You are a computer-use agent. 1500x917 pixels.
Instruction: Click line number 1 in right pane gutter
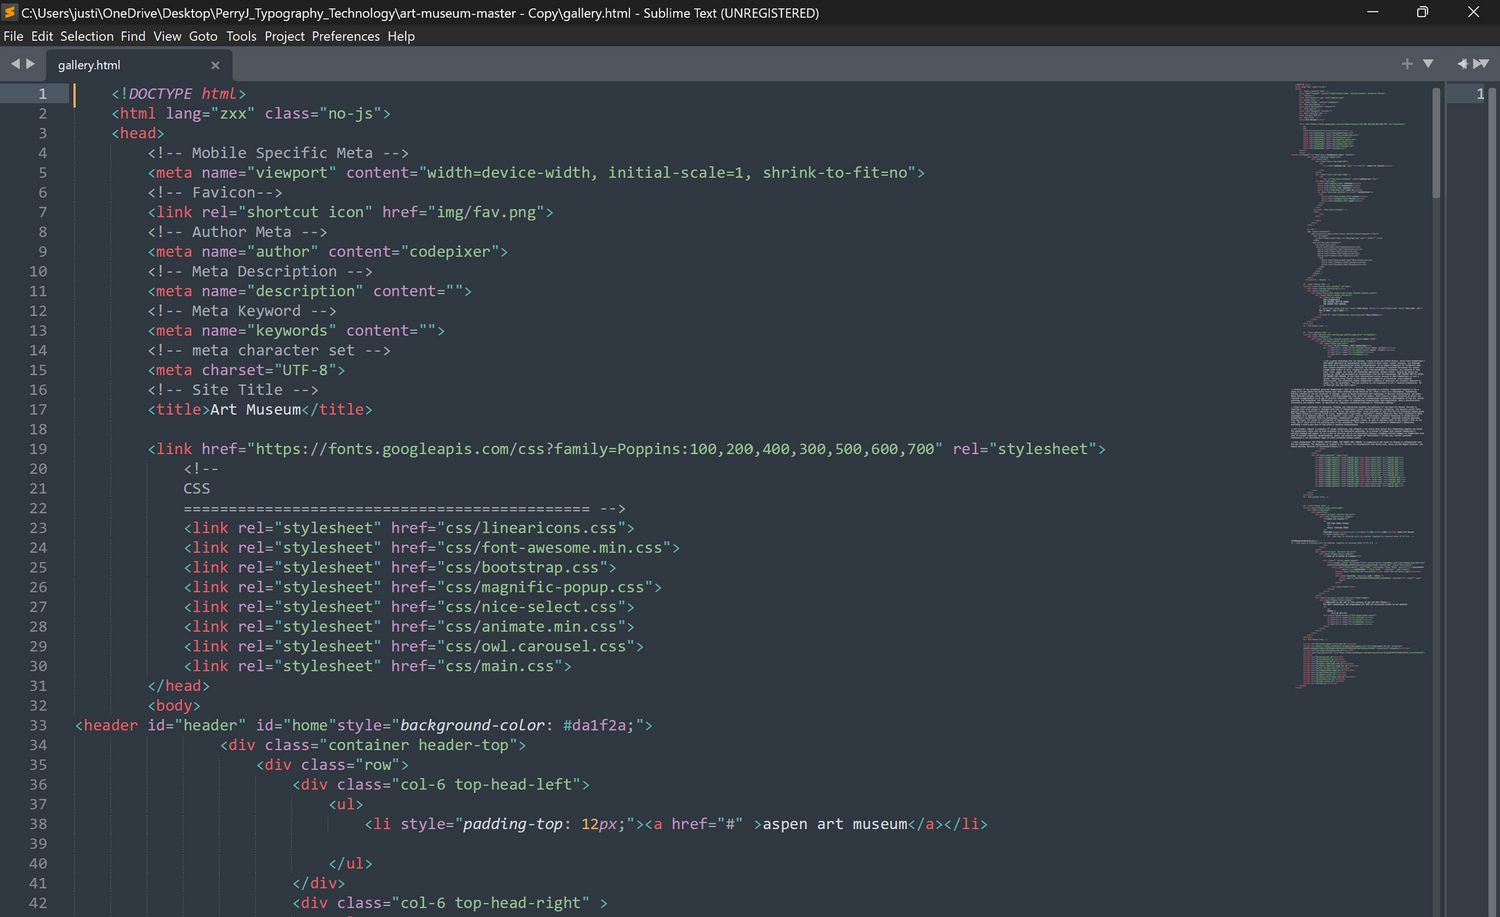click(1480, 94)
